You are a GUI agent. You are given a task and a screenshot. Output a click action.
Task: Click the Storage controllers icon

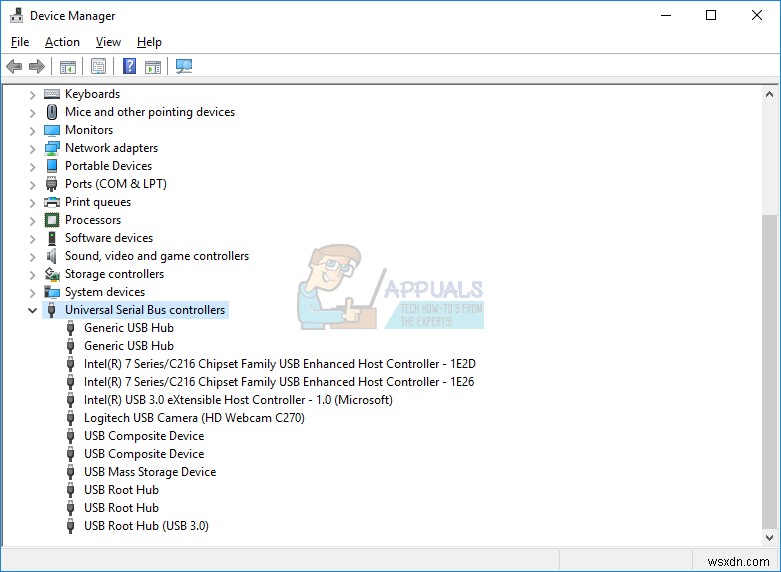click(x=52, y=274)
